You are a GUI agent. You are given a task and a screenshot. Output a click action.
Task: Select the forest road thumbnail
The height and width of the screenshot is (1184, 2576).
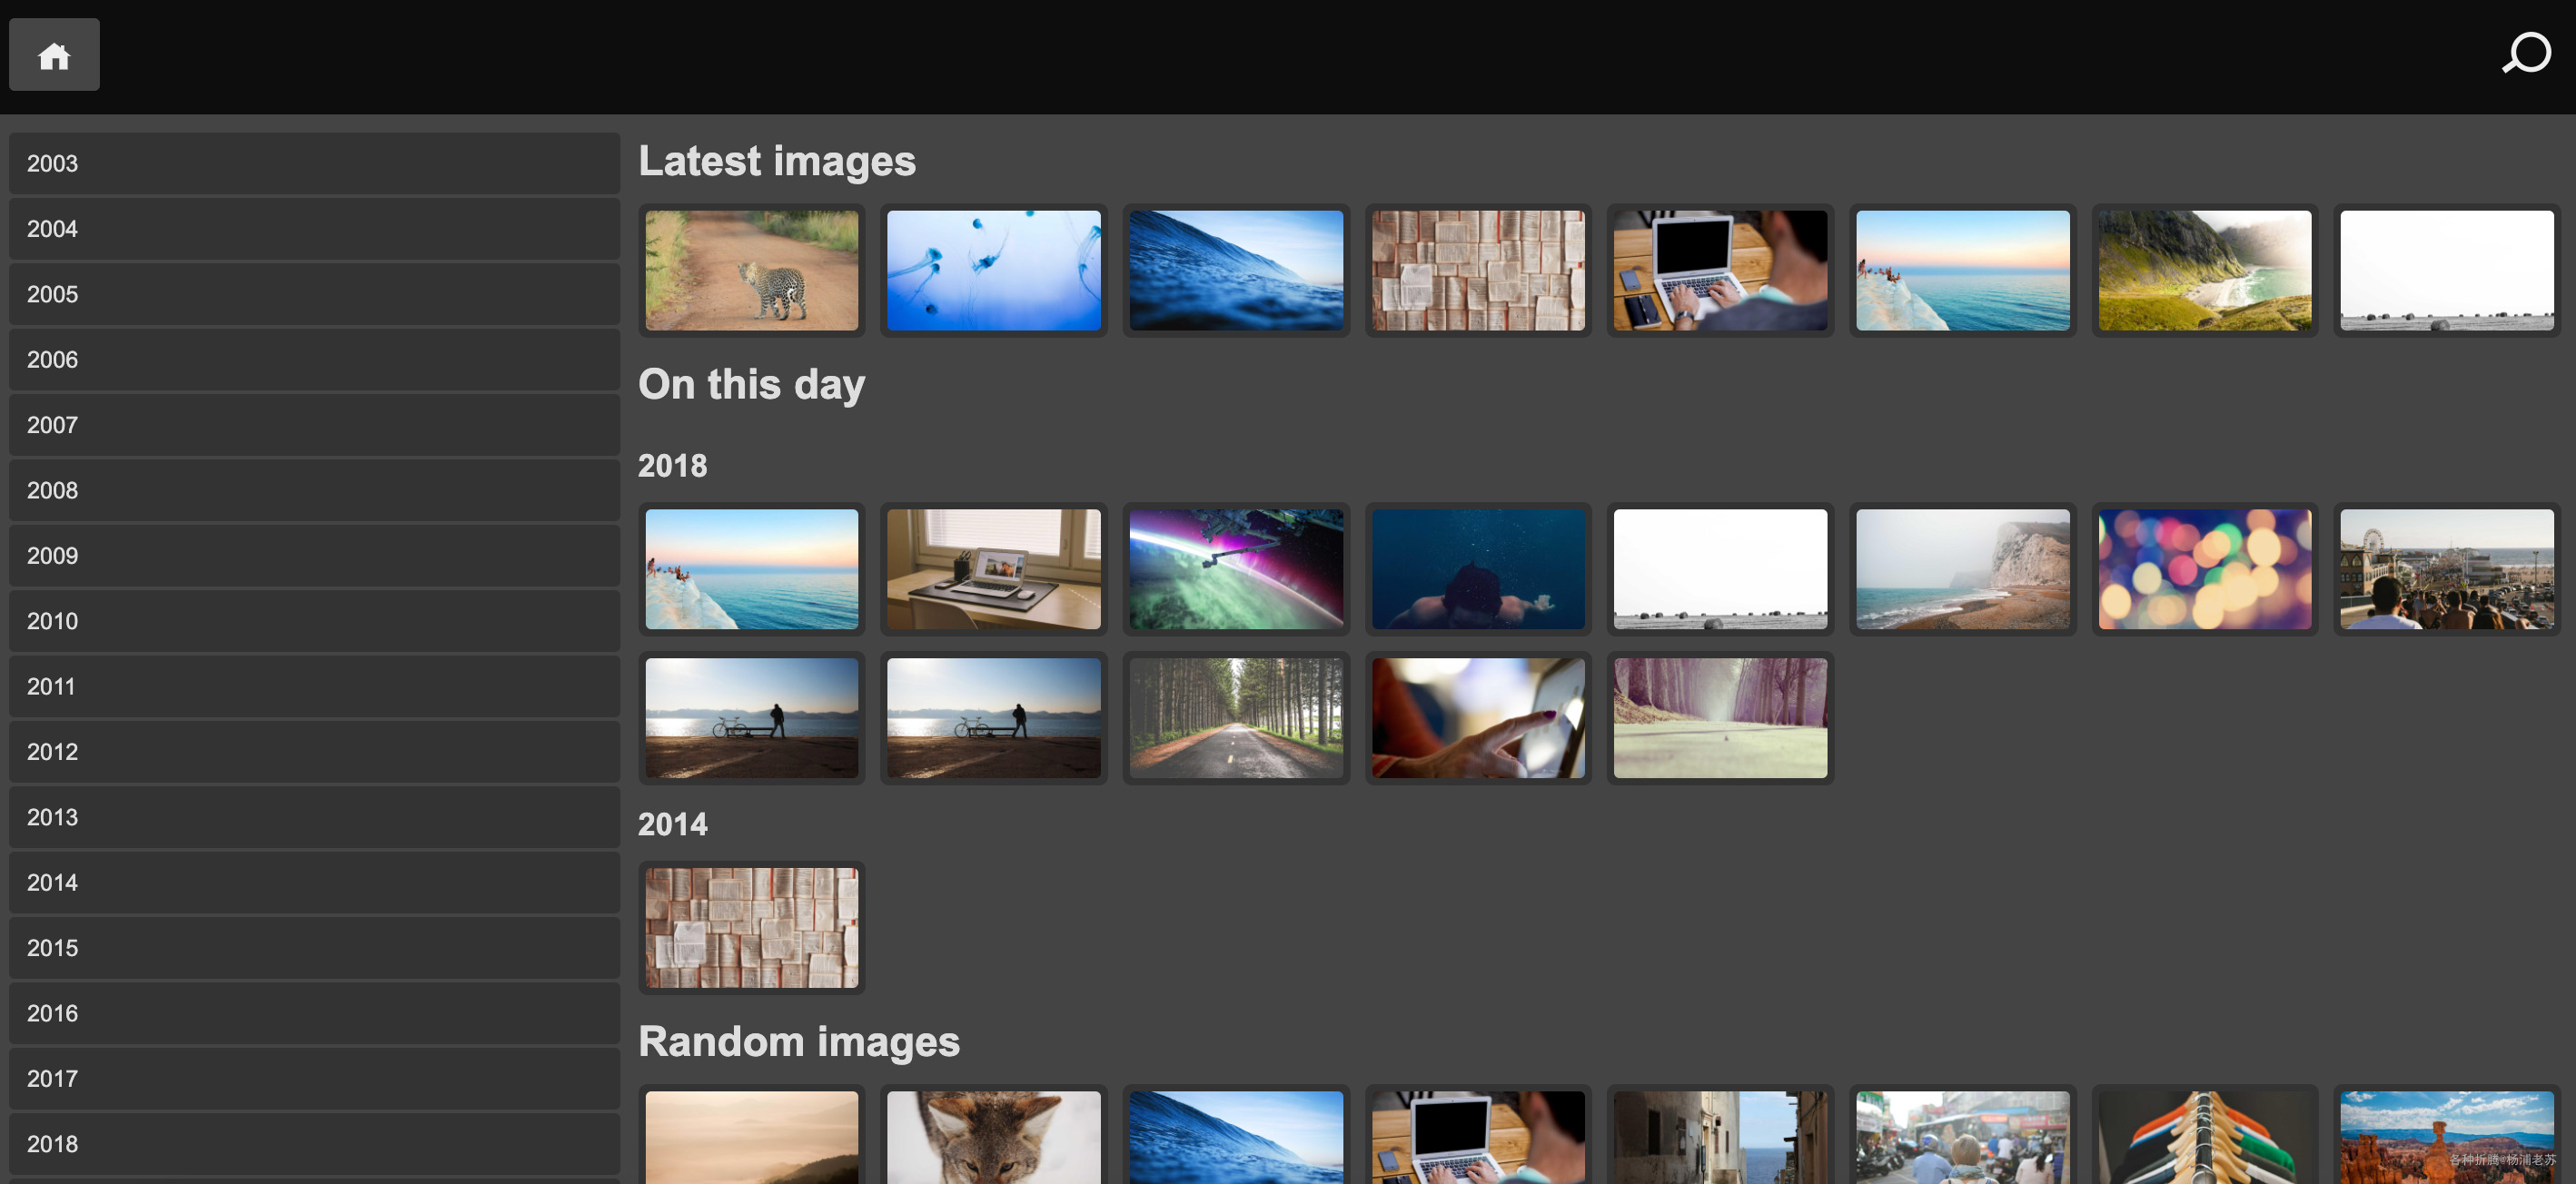(1236, 717)
